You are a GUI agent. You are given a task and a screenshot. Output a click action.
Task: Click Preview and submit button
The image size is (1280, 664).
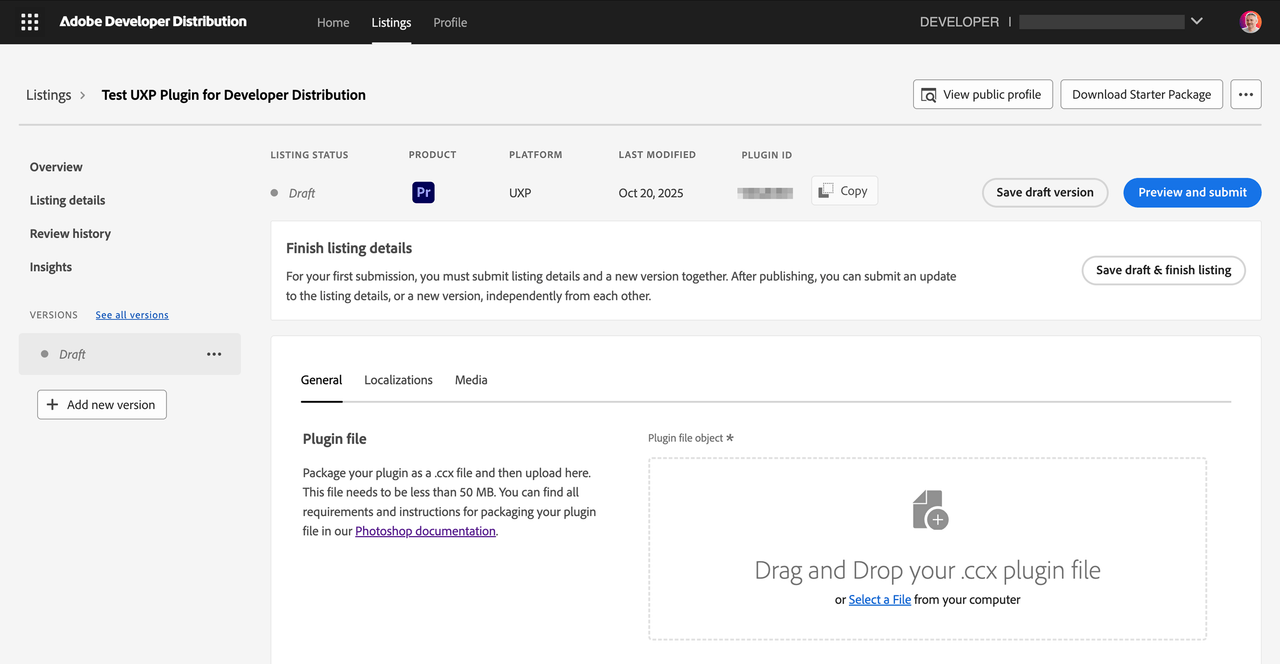(1192, 192)
